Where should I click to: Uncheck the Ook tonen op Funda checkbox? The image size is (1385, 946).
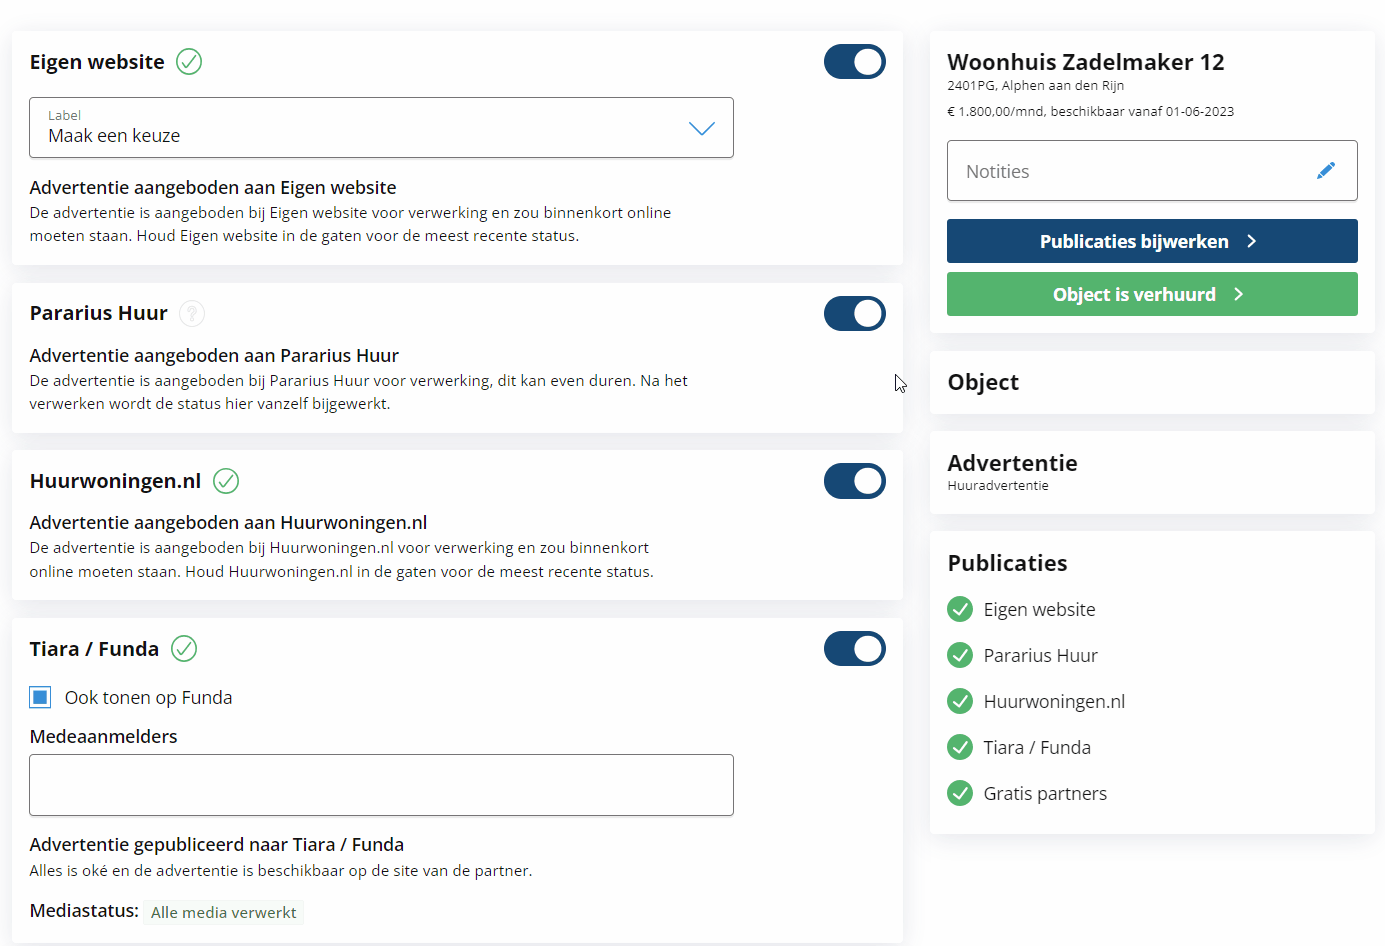coord(40,697)
